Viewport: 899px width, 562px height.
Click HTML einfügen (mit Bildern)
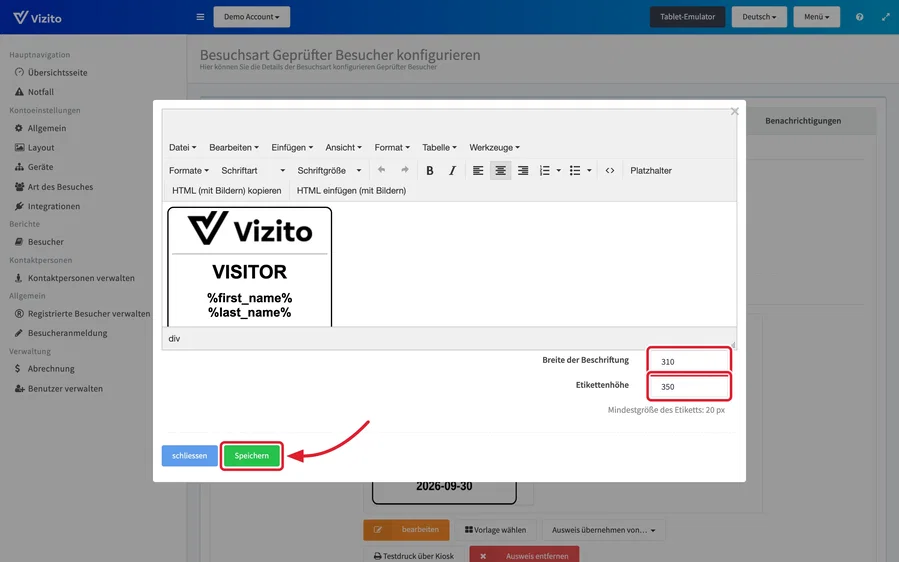(x=351, y=190)
